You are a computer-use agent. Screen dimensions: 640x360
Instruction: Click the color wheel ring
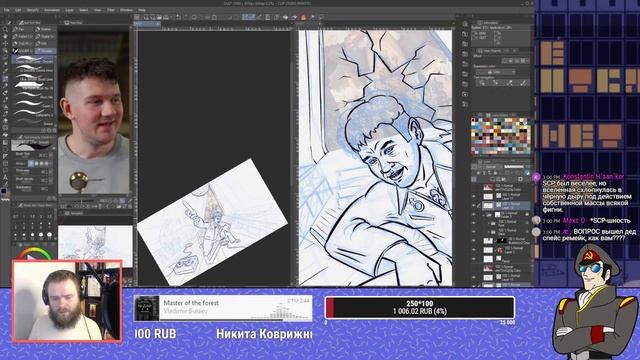pyautogui.click(x=33, y=251)
